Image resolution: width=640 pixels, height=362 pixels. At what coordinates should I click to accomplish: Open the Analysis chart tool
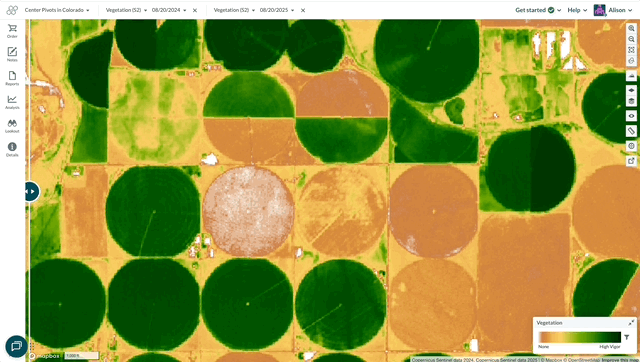pos(12,102)
